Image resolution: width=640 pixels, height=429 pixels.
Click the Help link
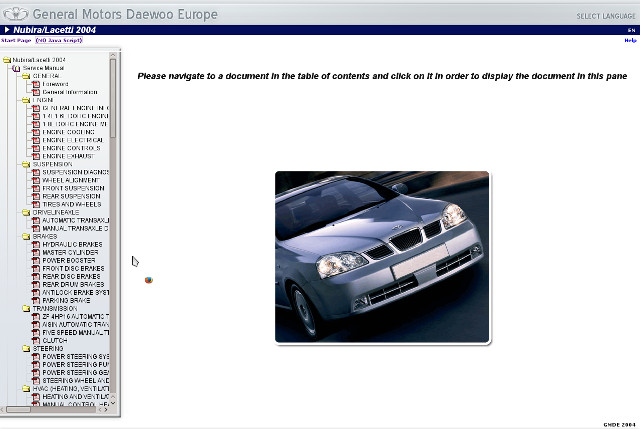(630, 41)
